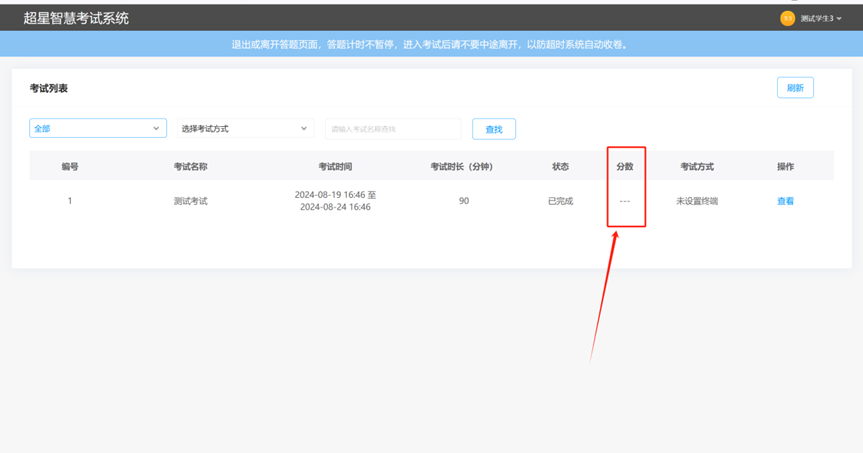Click the 刷新 refresh button
863x453 pixels.
pos(795,88)
